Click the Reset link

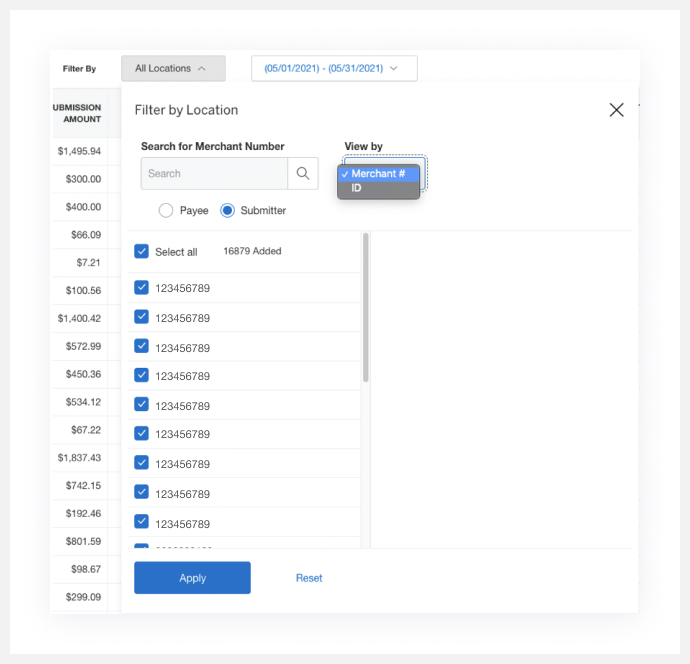pos(309,578)
